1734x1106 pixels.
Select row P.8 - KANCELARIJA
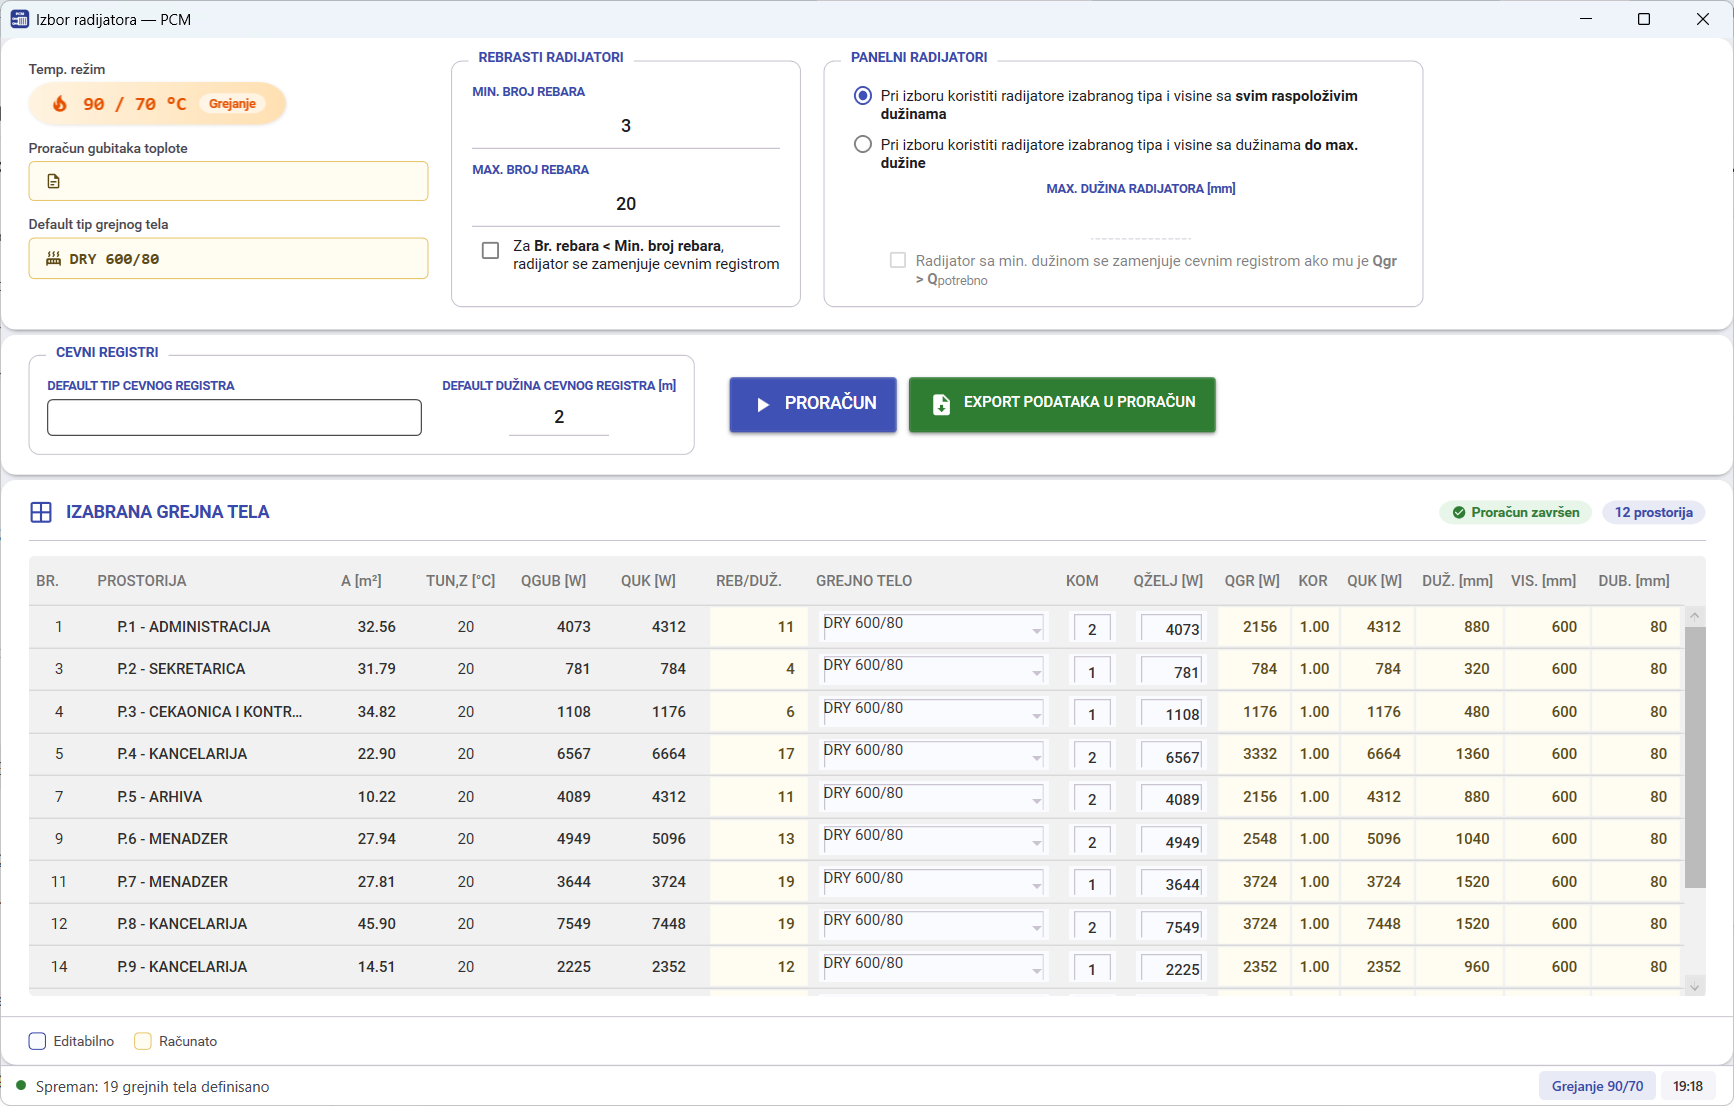pyautogui.click(x=855, y=924)
